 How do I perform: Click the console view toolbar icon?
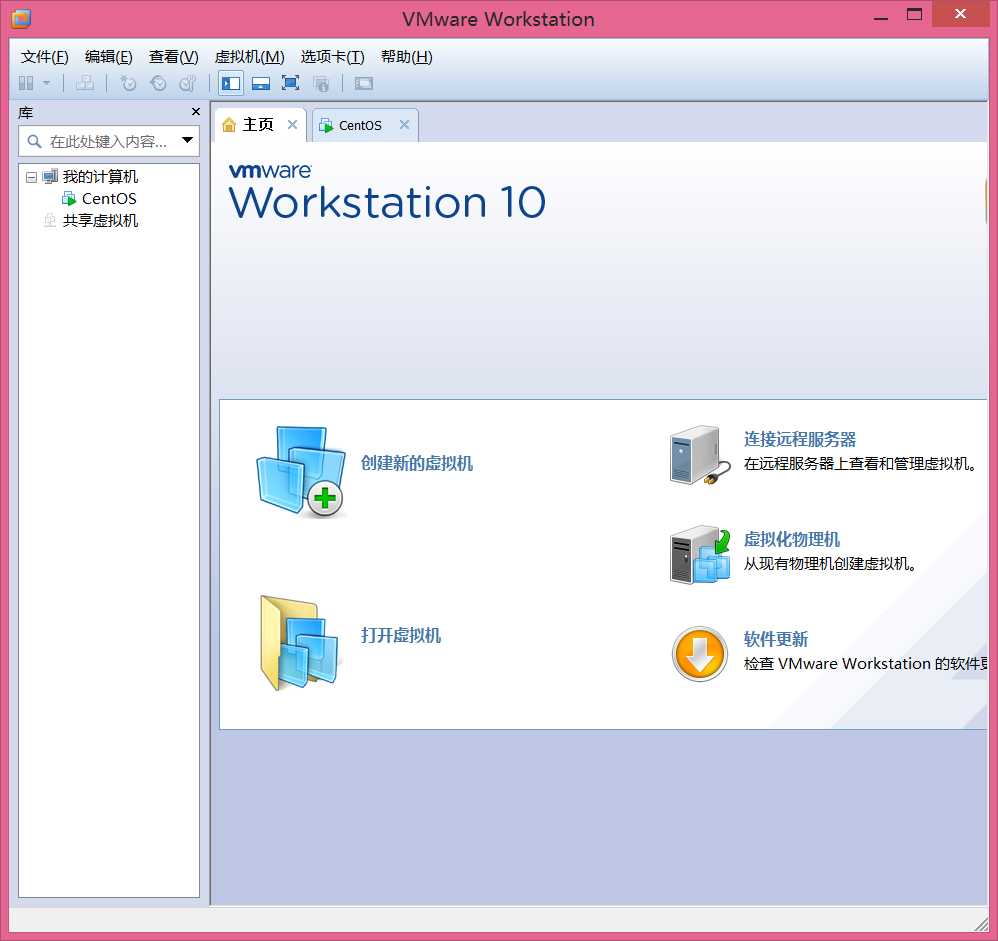tap(364, 83)
